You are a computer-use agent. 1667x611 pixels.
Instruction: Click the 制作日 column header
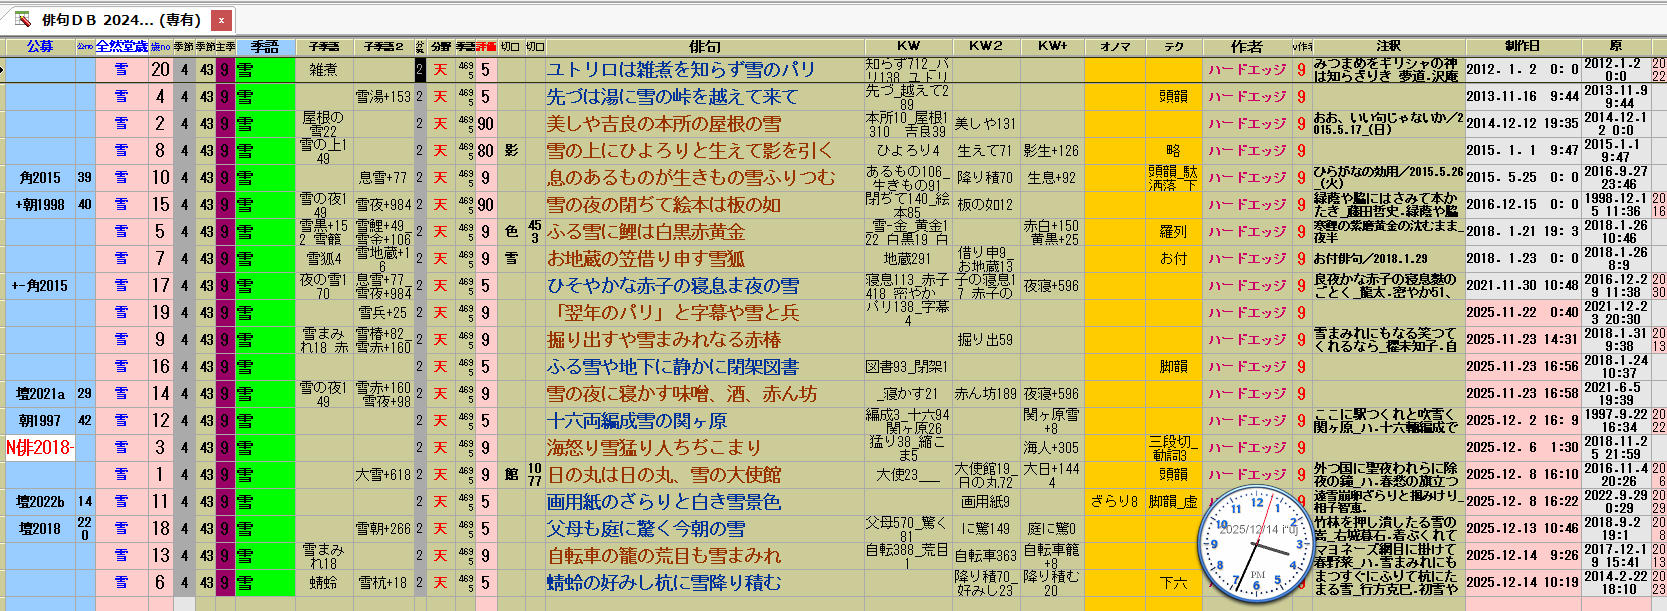pos(1522,47)
